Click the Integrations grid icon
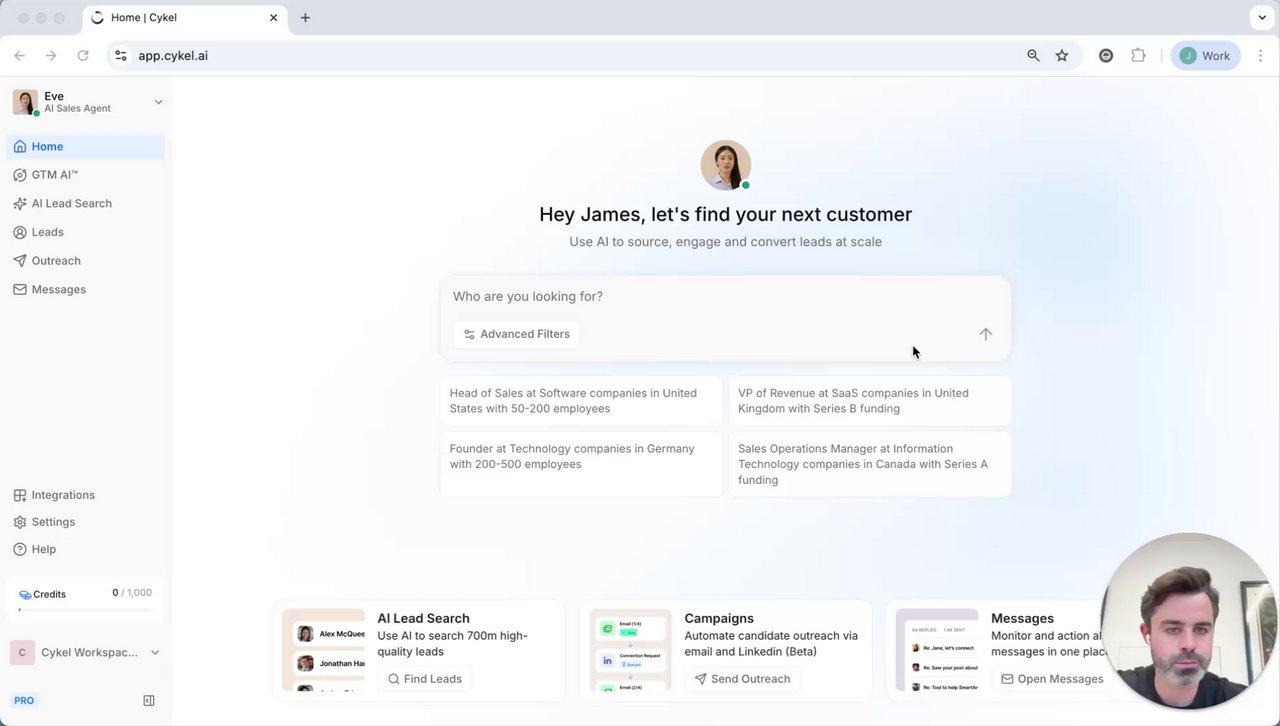The height and width of the screenshot is (726, 1280). [20, 495]
